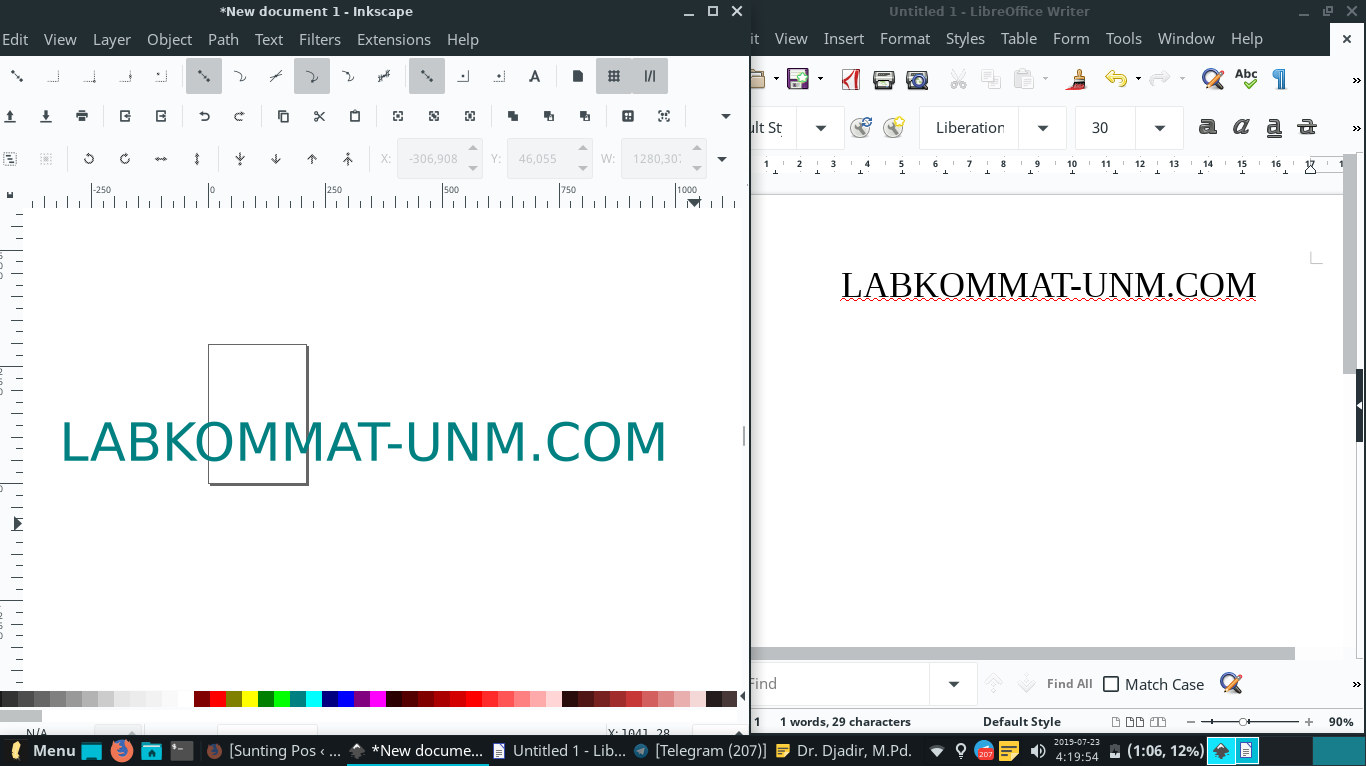Screen dimensions: 1366x766
Task: Open the font size 30 dropdown
Action: pyautogui.click(x=1160, y=128)
